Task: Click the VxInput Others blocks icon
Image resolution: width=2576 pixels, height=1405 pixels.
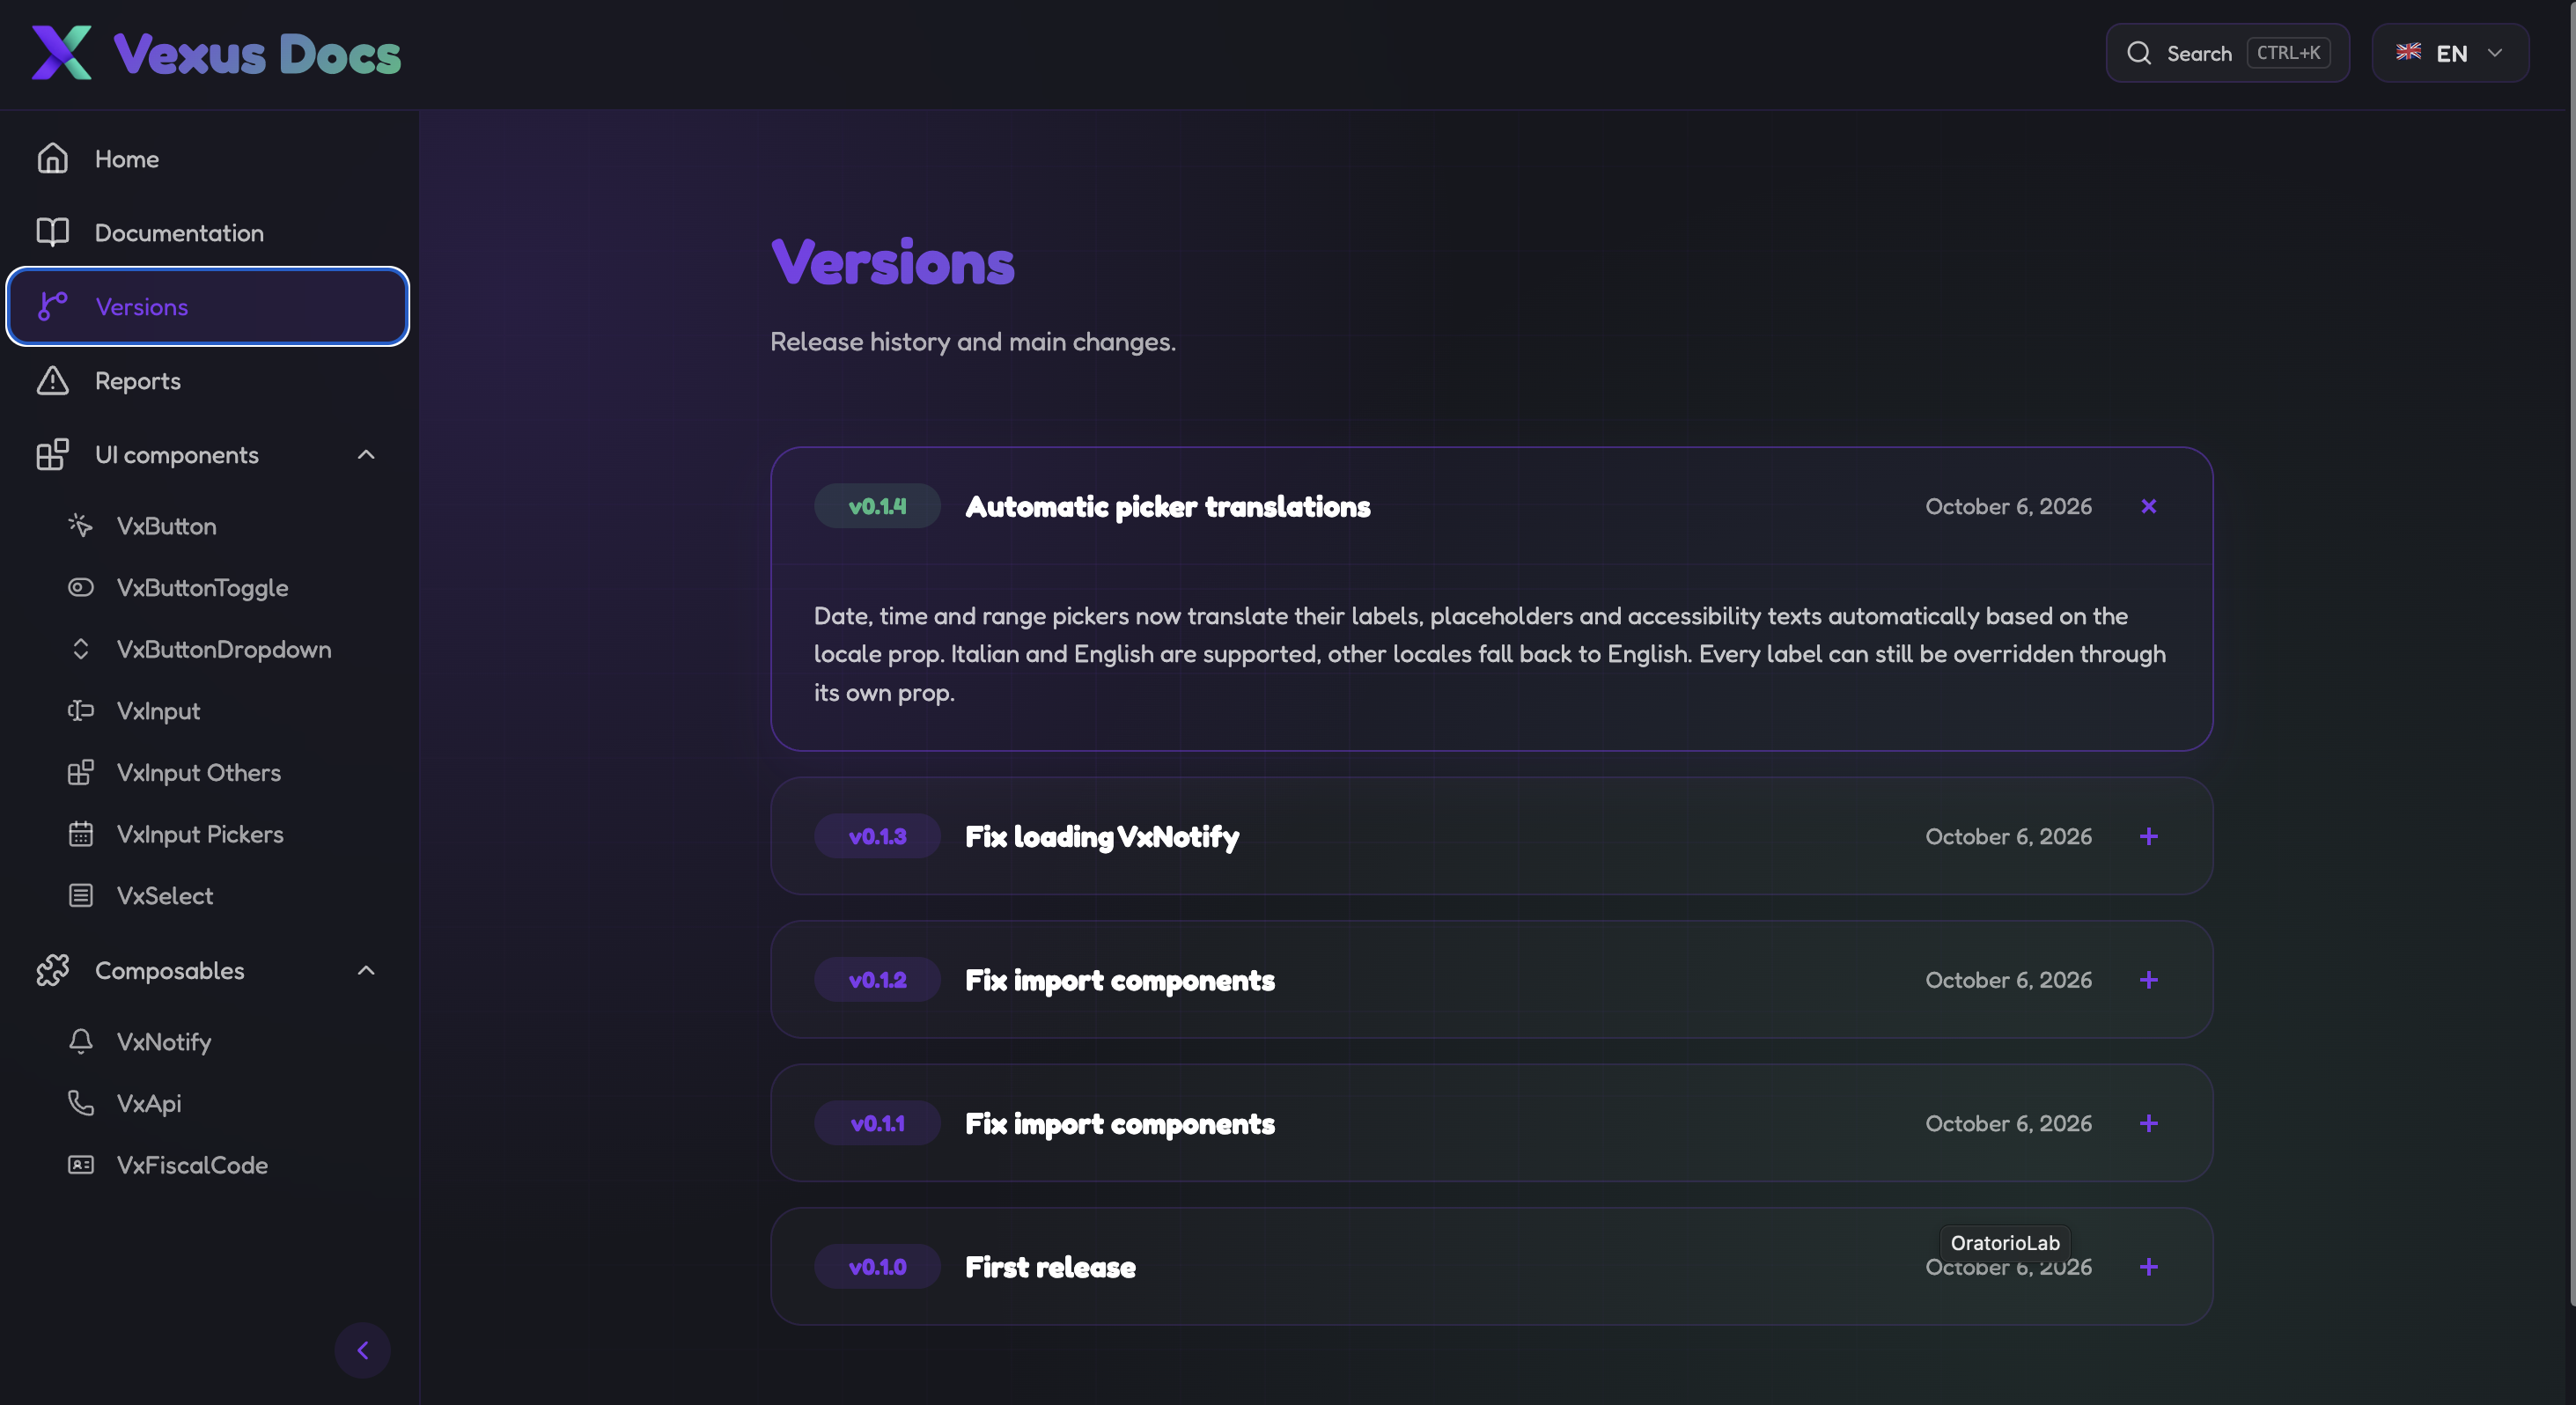Action: (x=80, y=772)
